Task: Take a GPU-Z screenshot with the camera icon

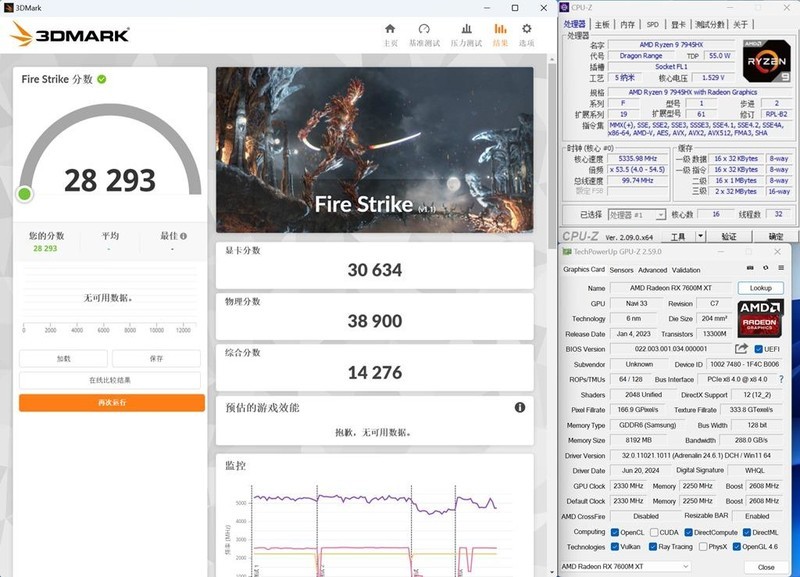Action: [748, 269]
